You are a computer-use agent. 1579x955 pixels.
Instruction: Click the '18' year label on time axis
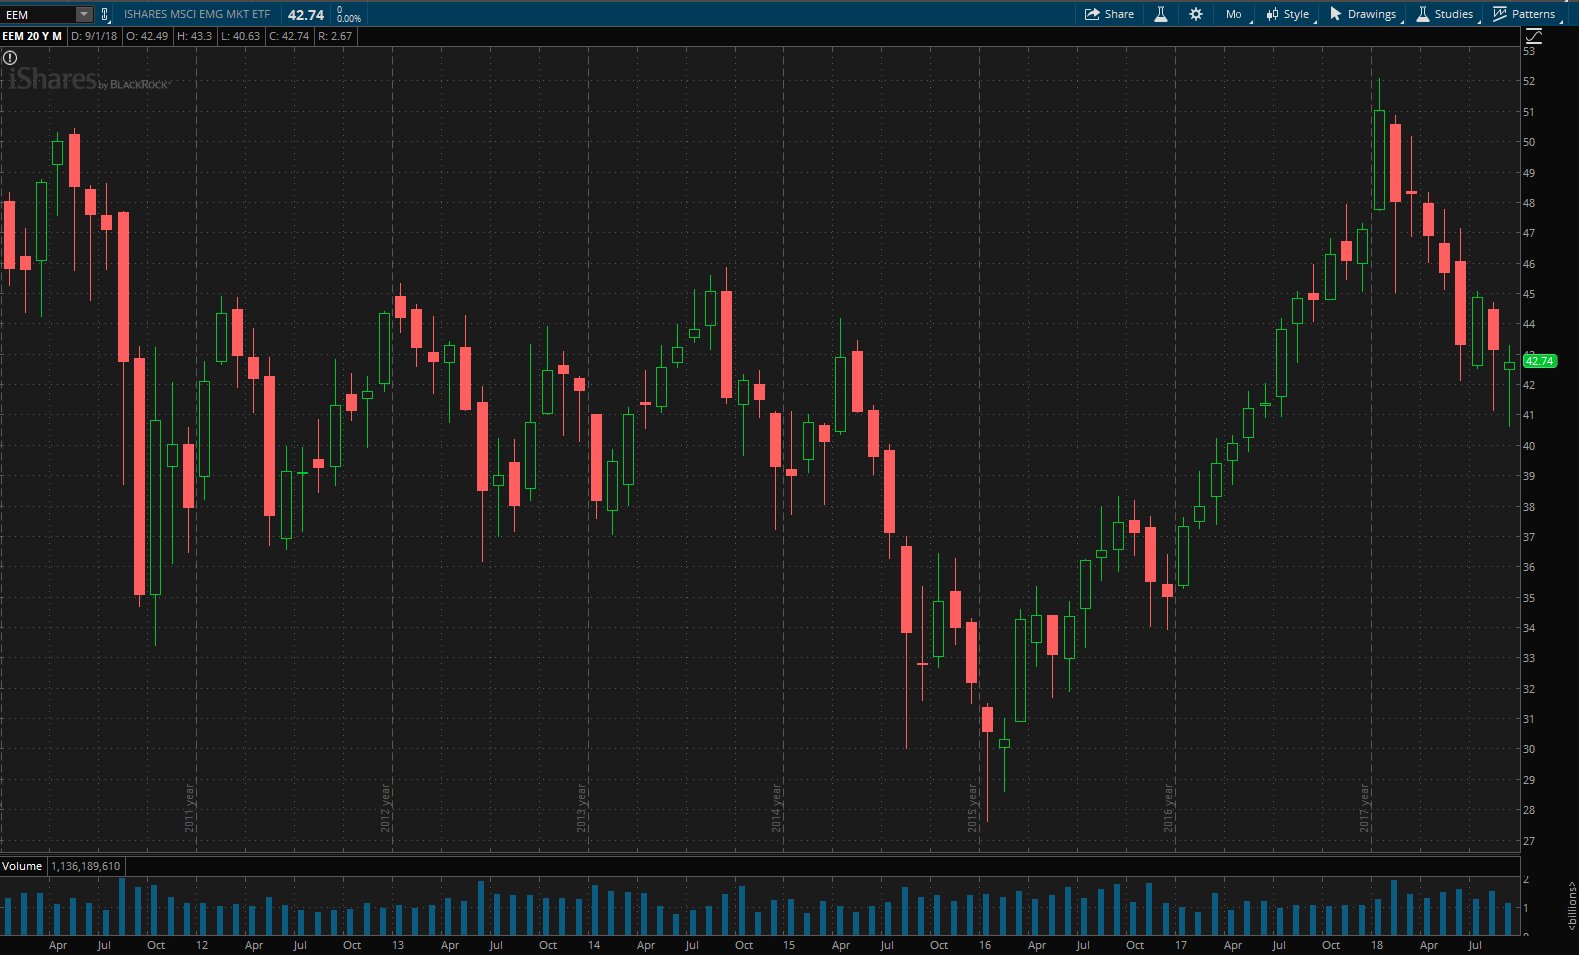[x=1377, y=945]
